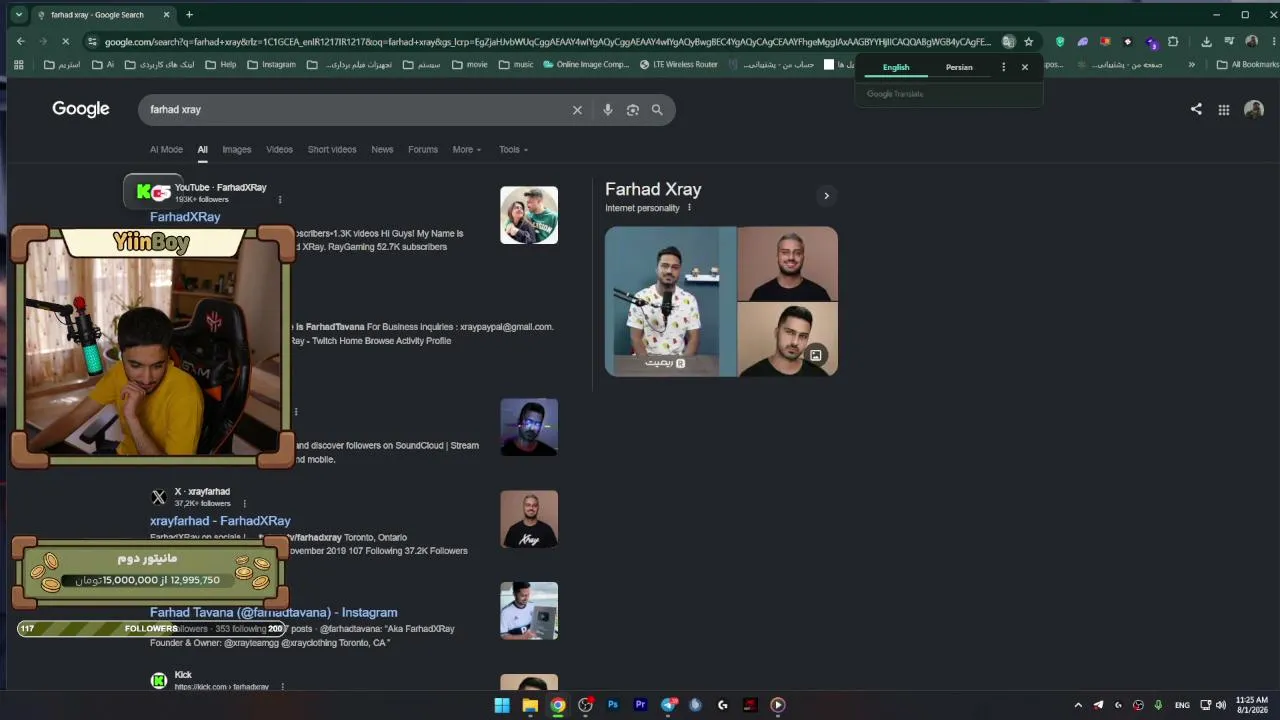The height and width of the screenshot is (720, 1280).
Task: Open the Instagram bookmark folder
Action: coord(271,65)
